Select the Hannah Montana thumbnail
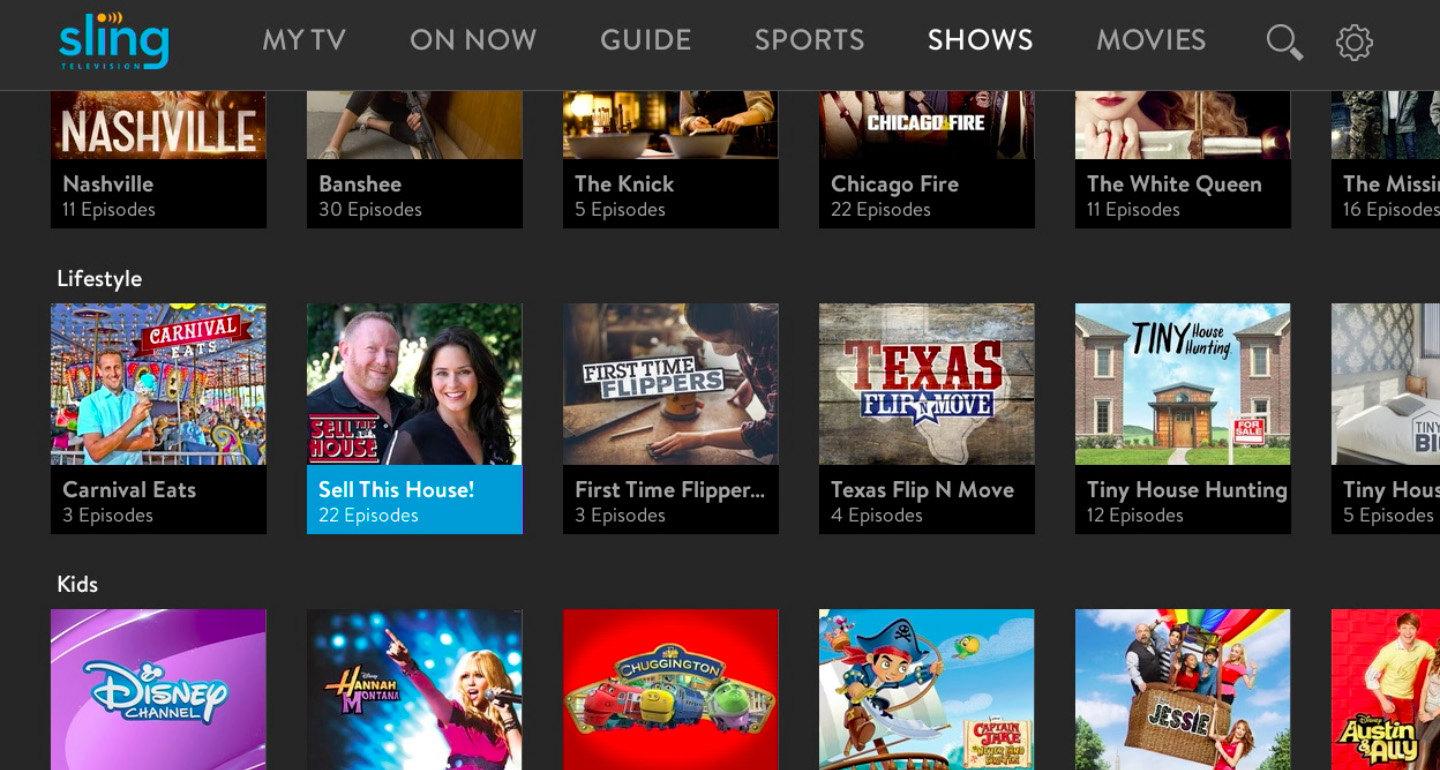The width and height of the screenshot is (1440, 770). tap(415, 690)
